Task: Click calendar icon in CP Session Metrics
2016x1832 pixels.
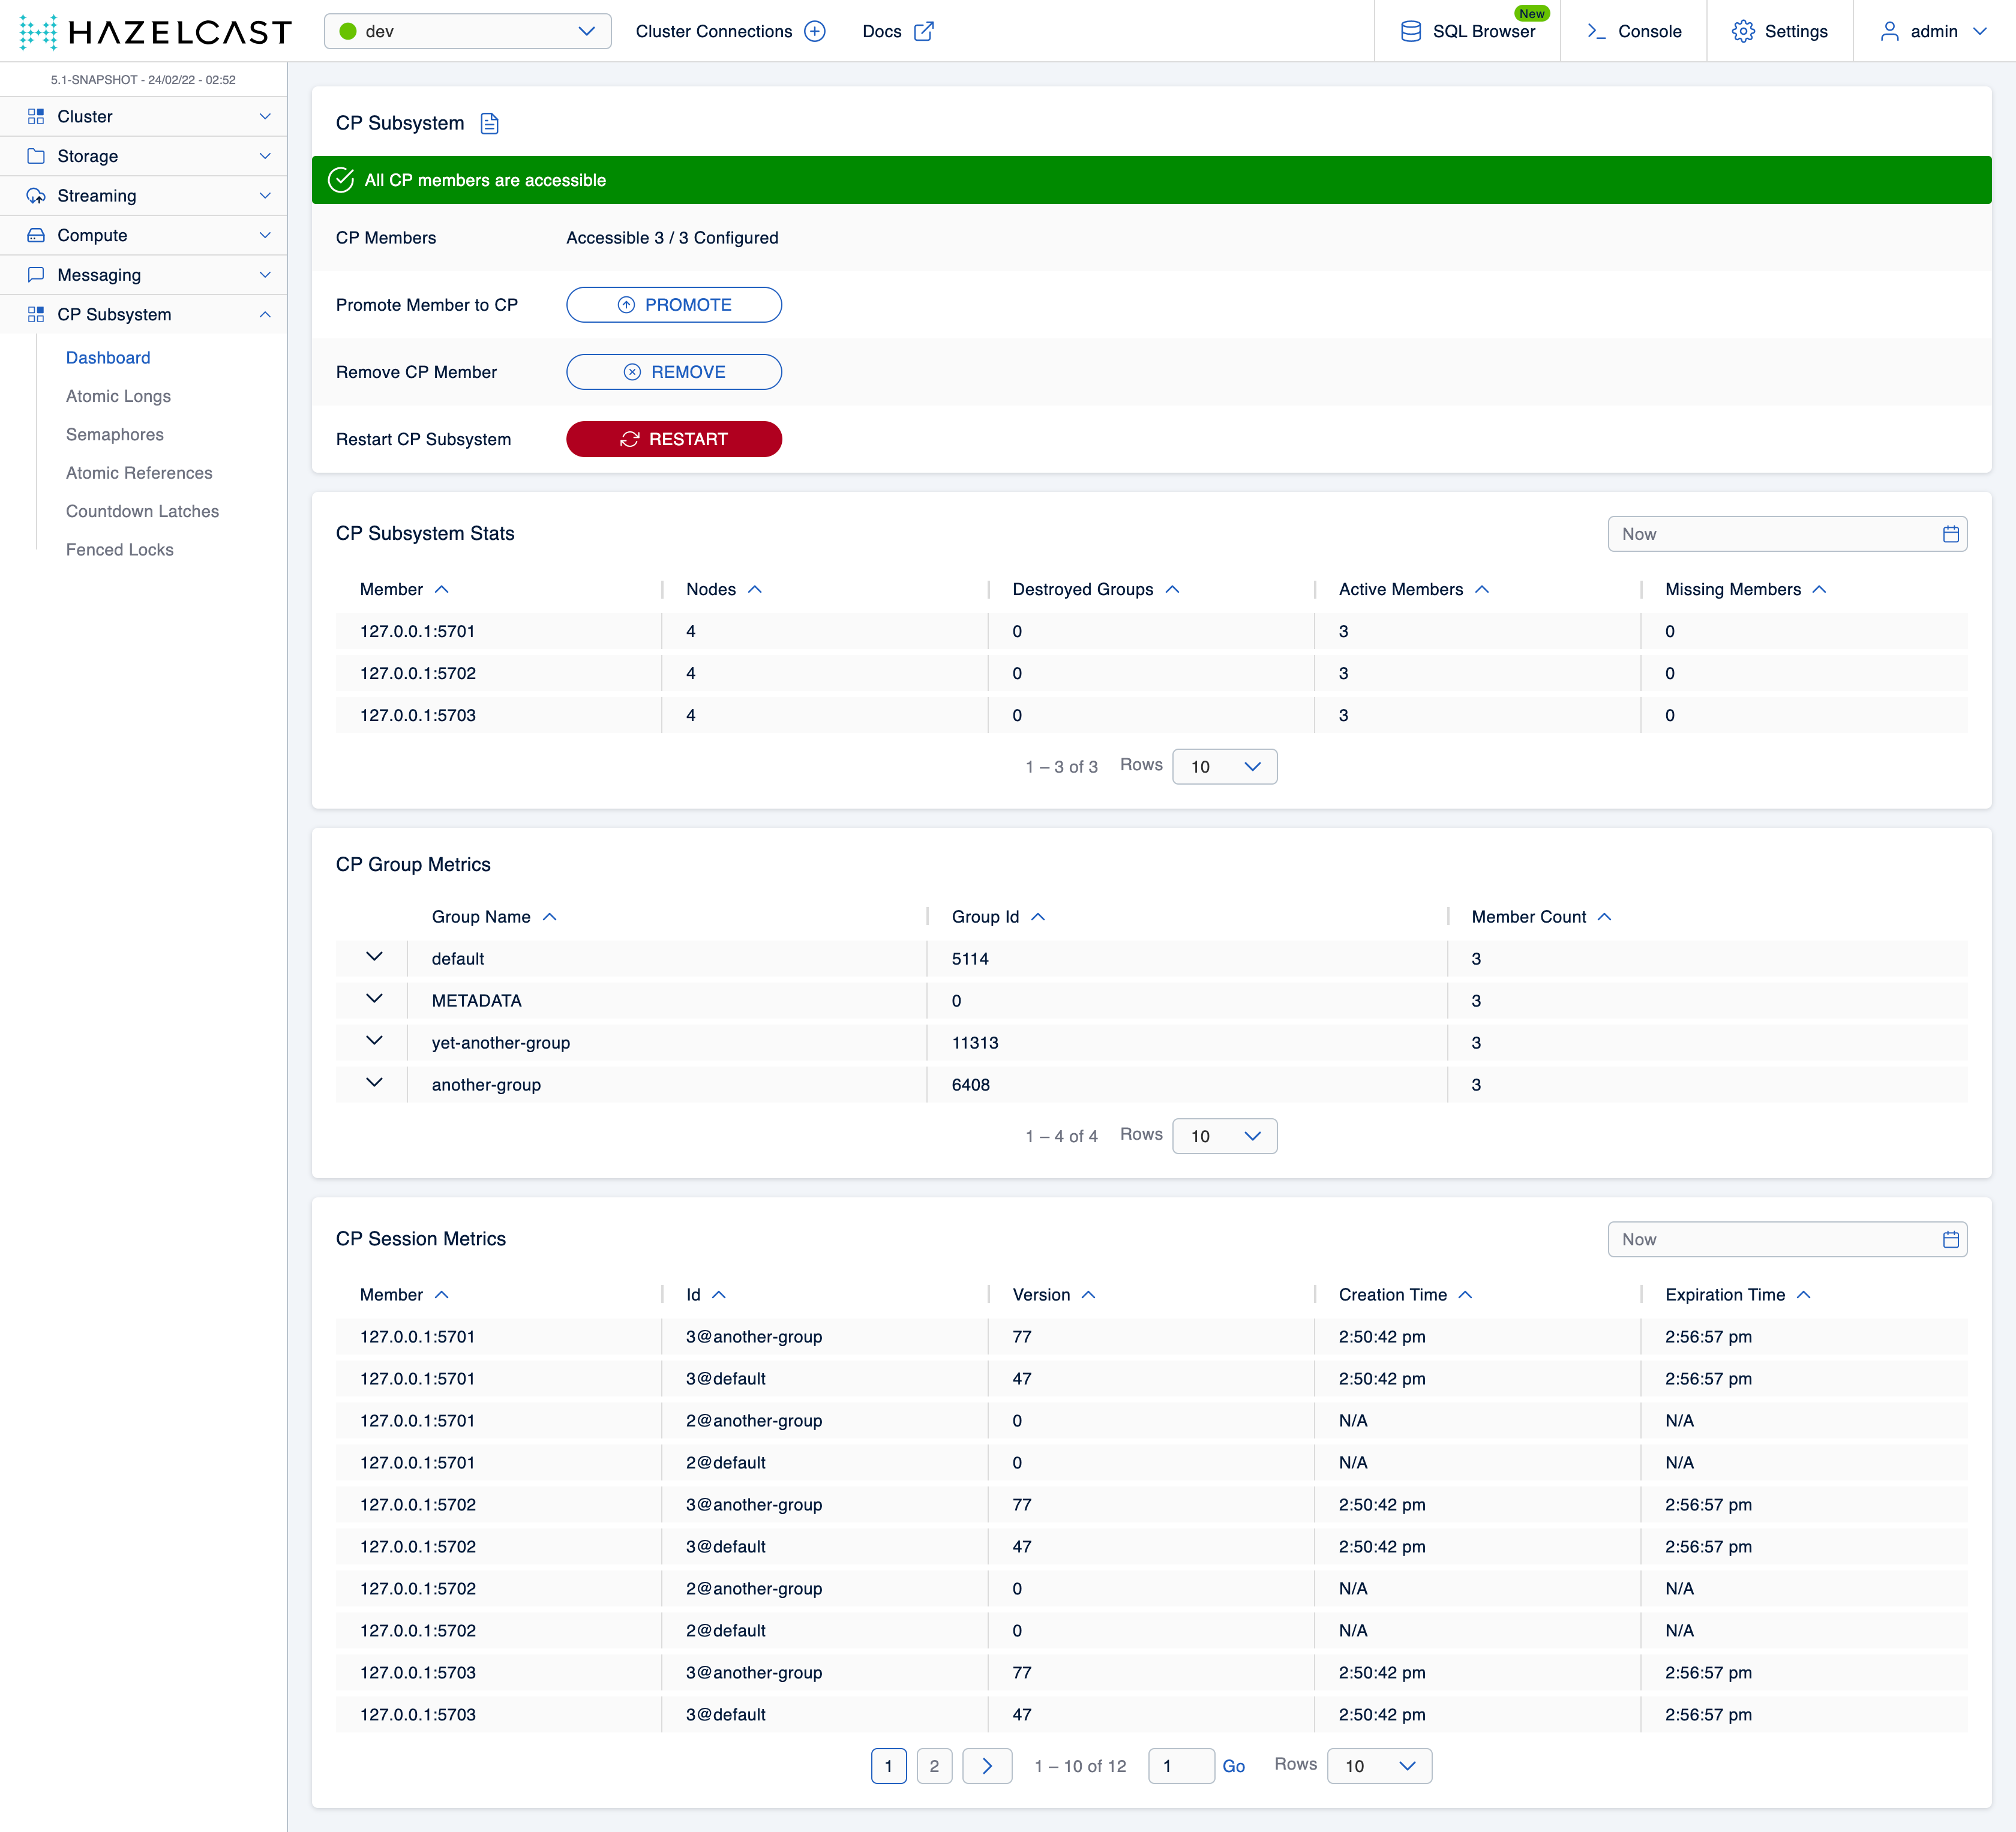Action: click(1950, 1239)
